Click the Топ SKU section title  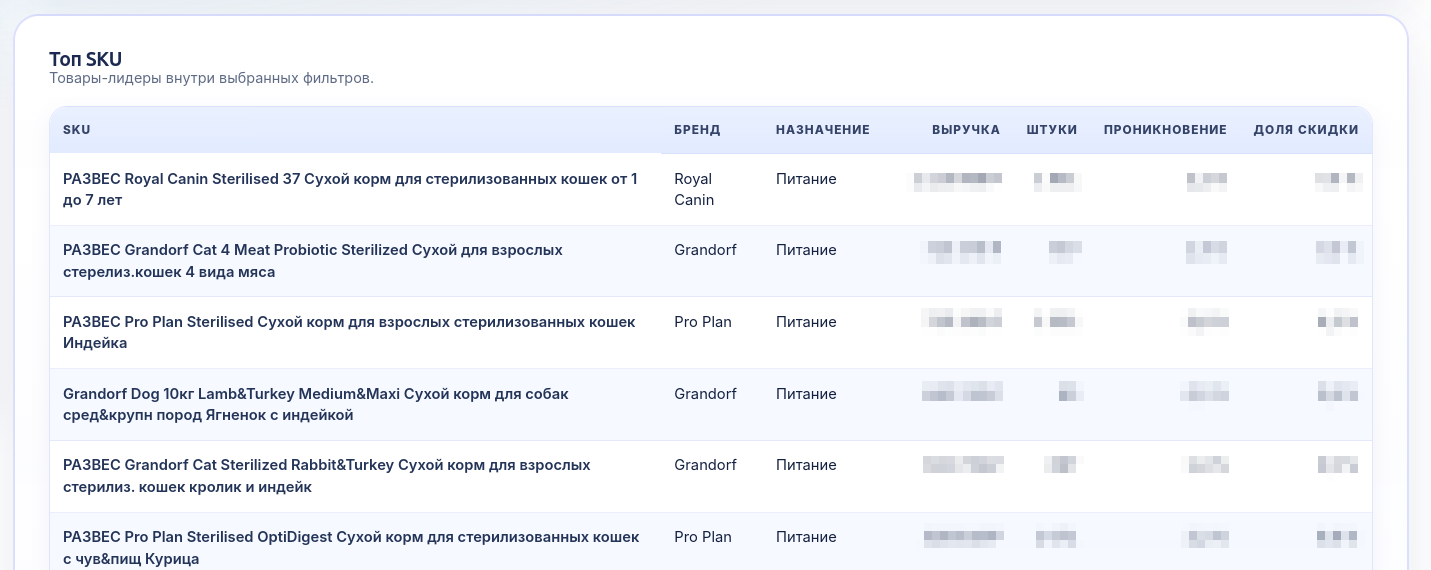(x=85, y=59)
